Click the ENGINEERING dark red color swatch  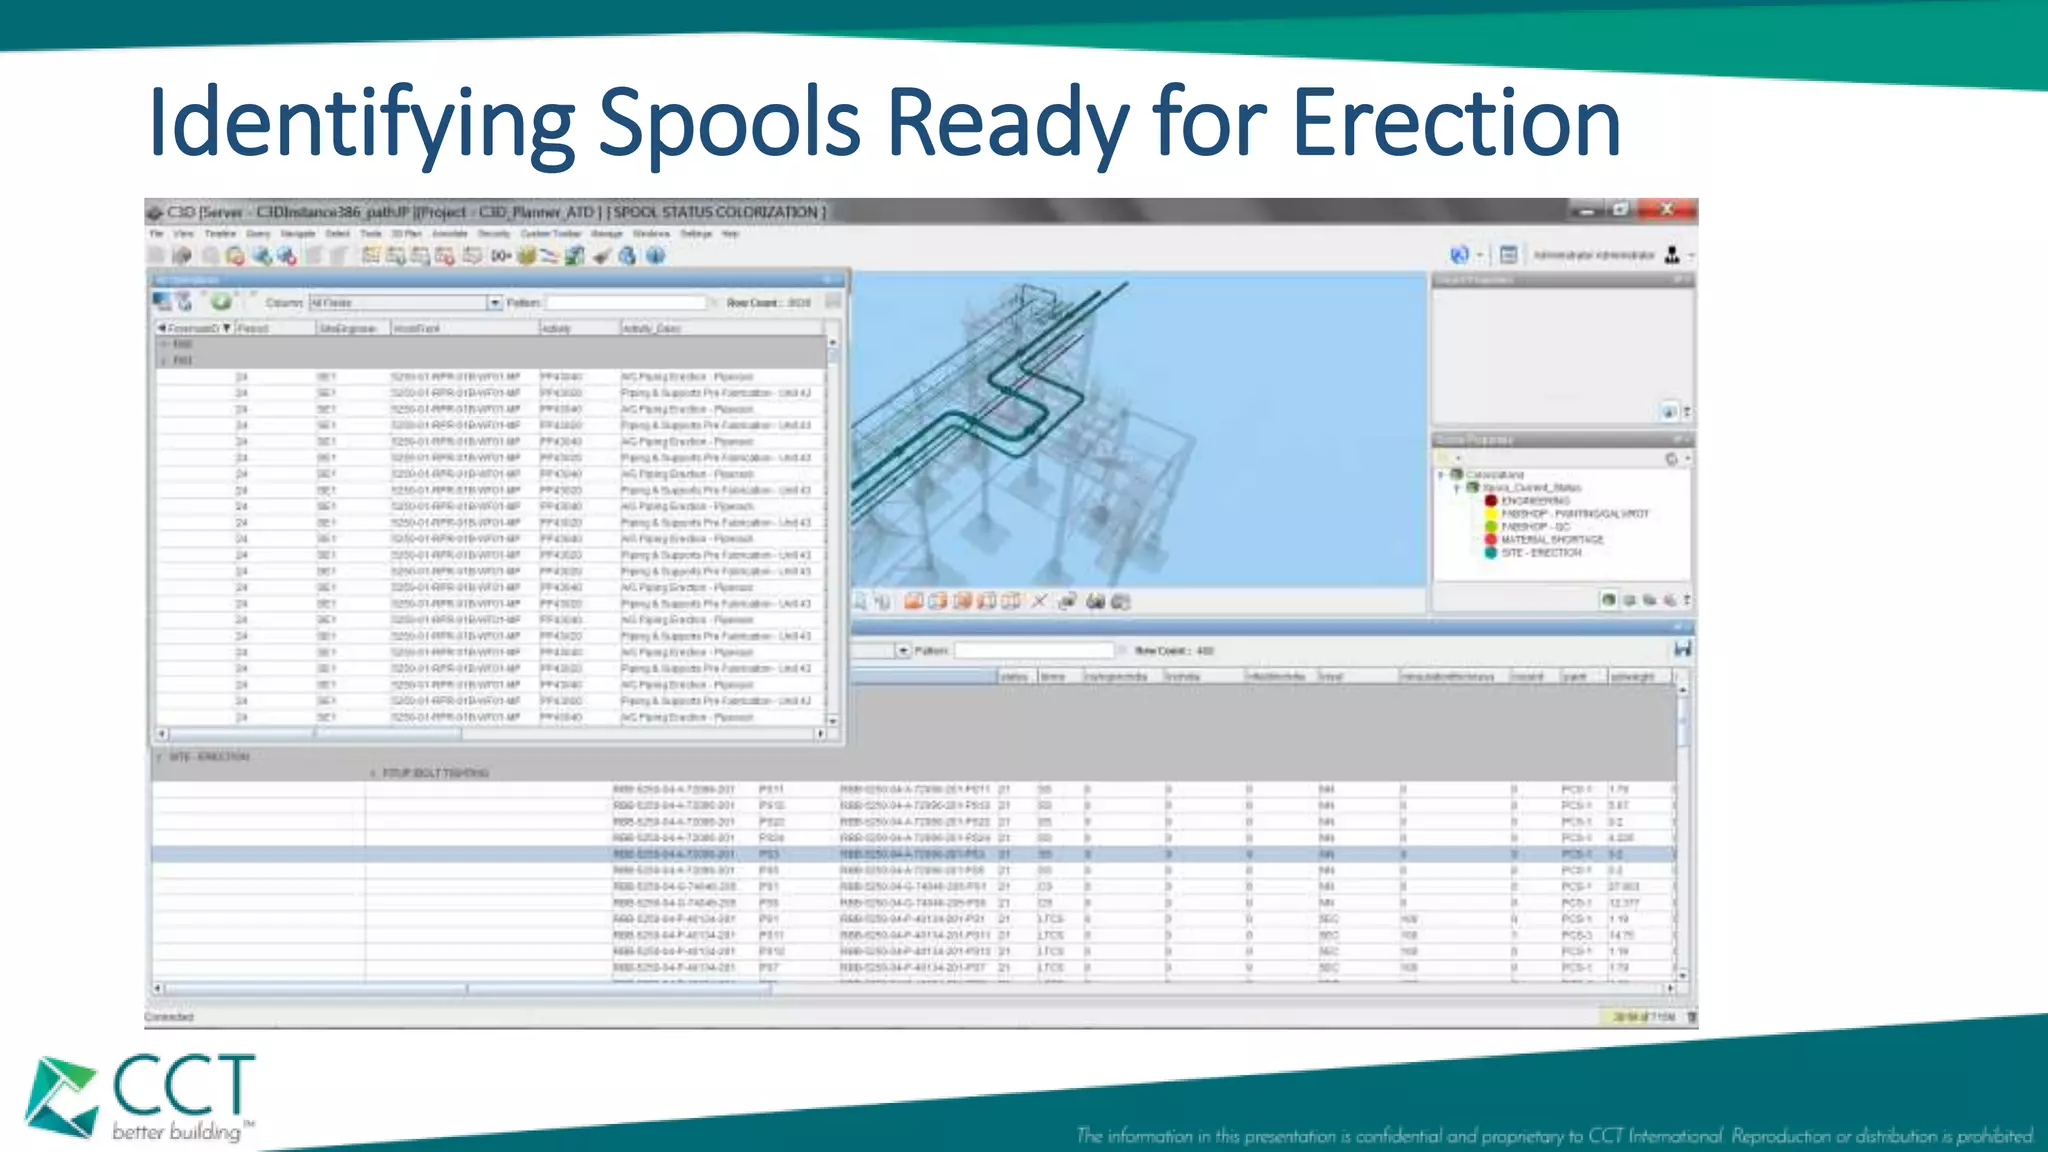(x=1490, y=501)
